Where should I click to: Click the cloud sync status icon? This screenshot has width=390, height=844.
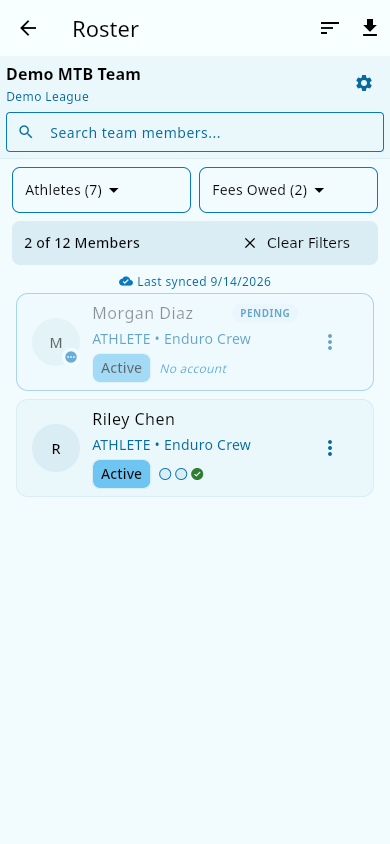126,282
